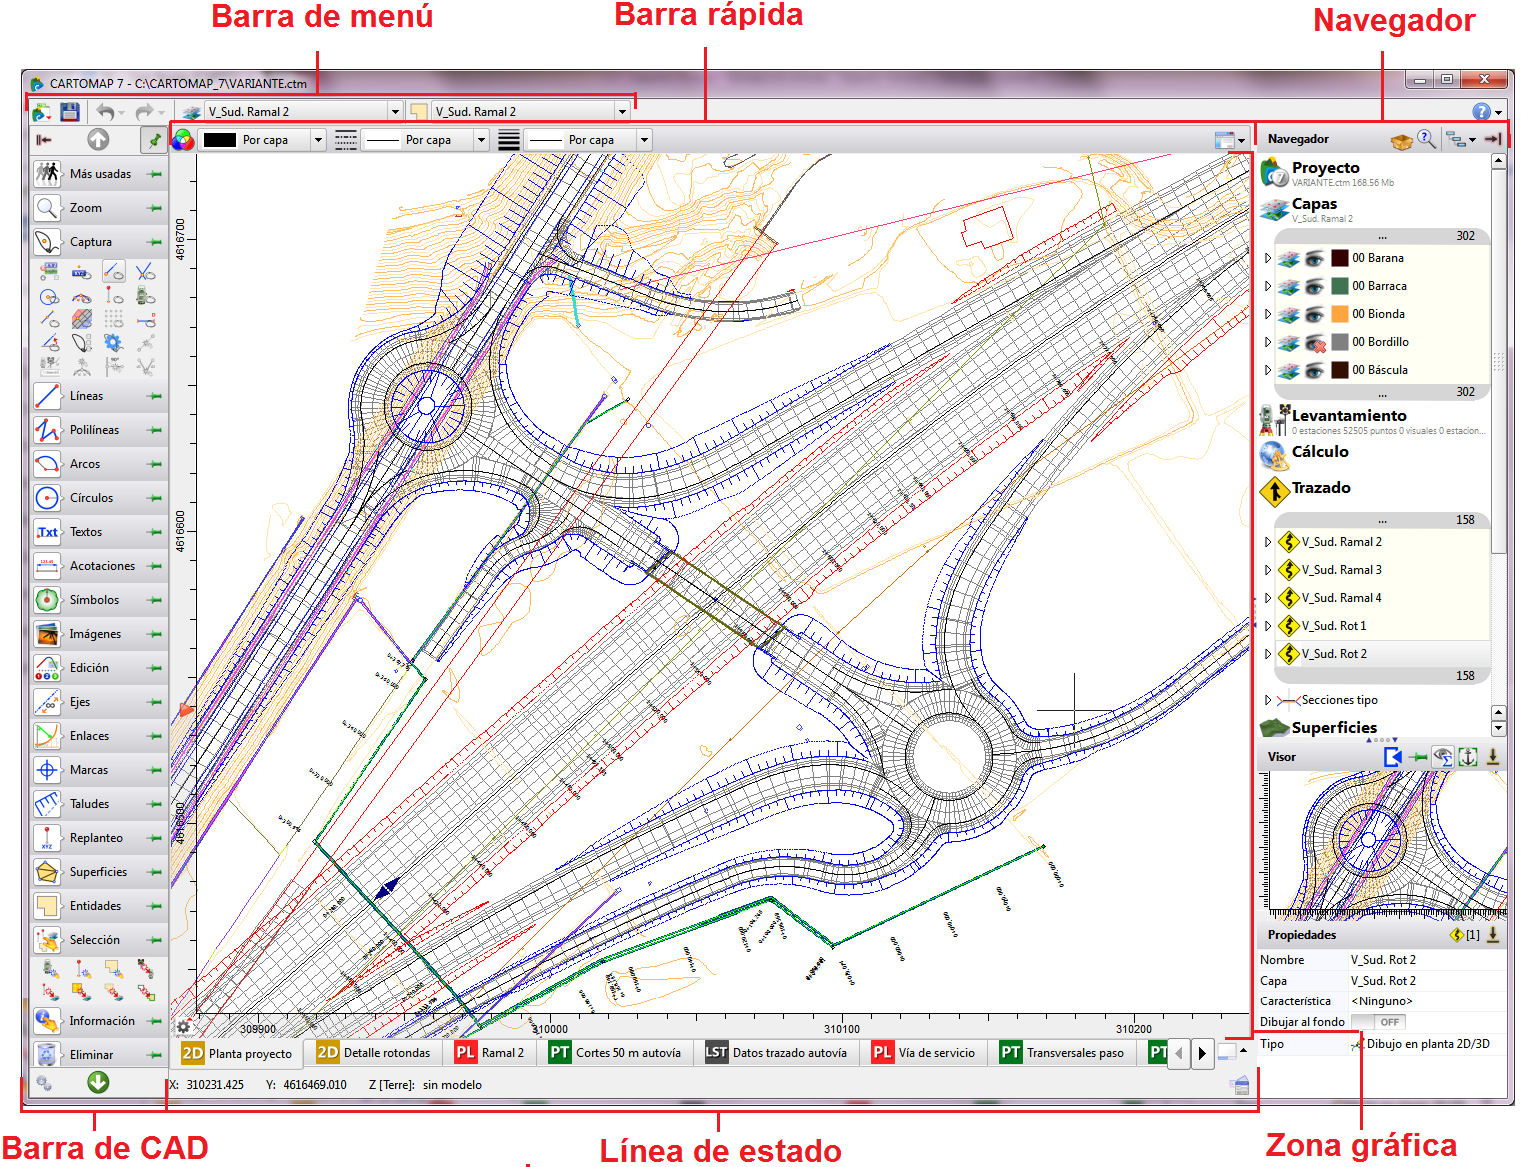Toggle visibility eye of 00 Bordillo layer
The width and height of the screenshot is (1521, 1167).
pyautogui.click(x=1314, y=342)
